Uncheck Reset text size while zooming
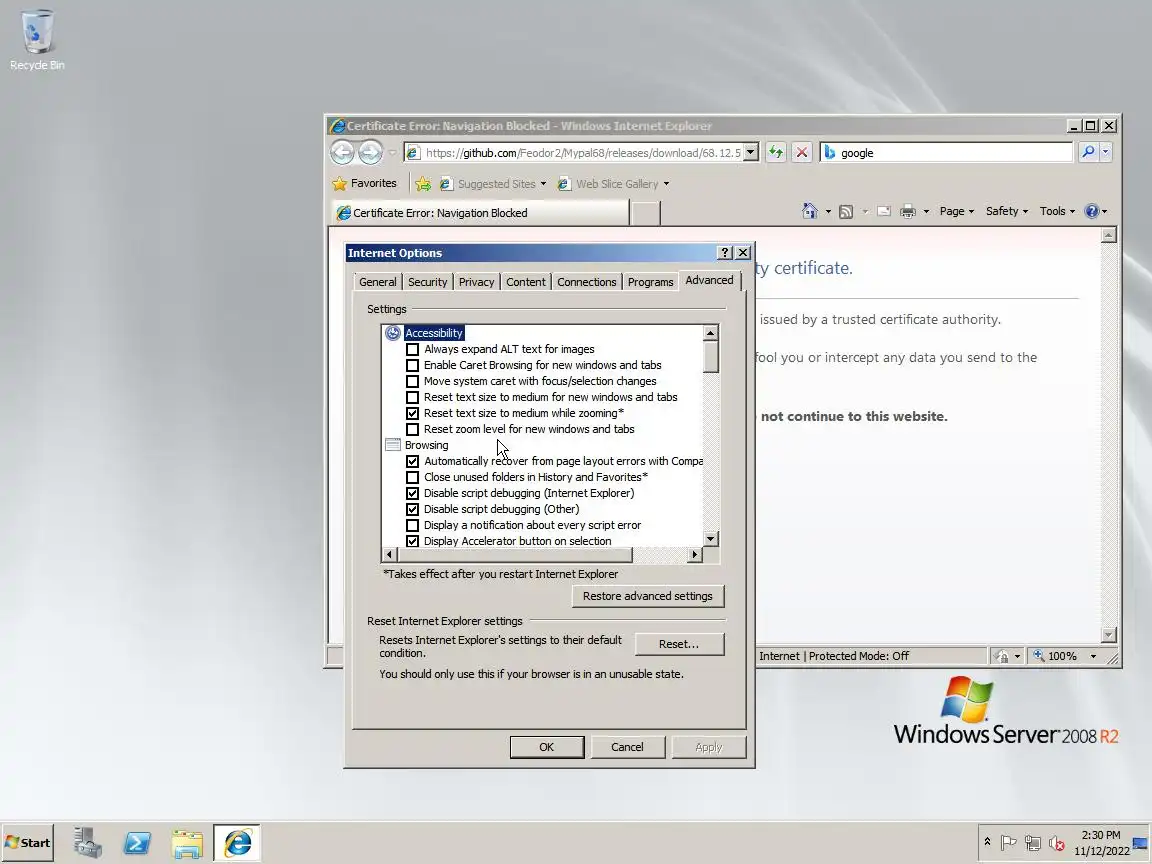 (x=412, y=413)
